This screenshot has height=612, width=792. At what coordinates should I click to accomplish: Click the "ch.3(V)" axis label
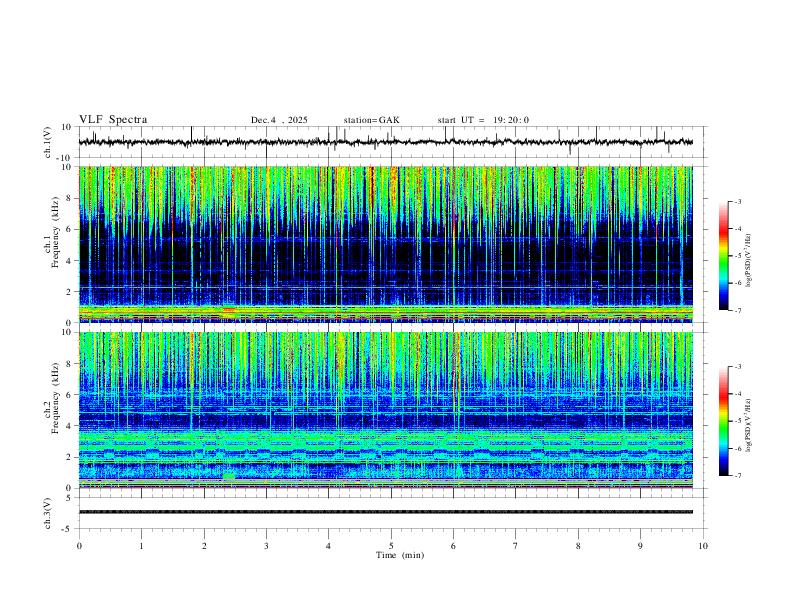pyautogui.click(x=48, y=513)
